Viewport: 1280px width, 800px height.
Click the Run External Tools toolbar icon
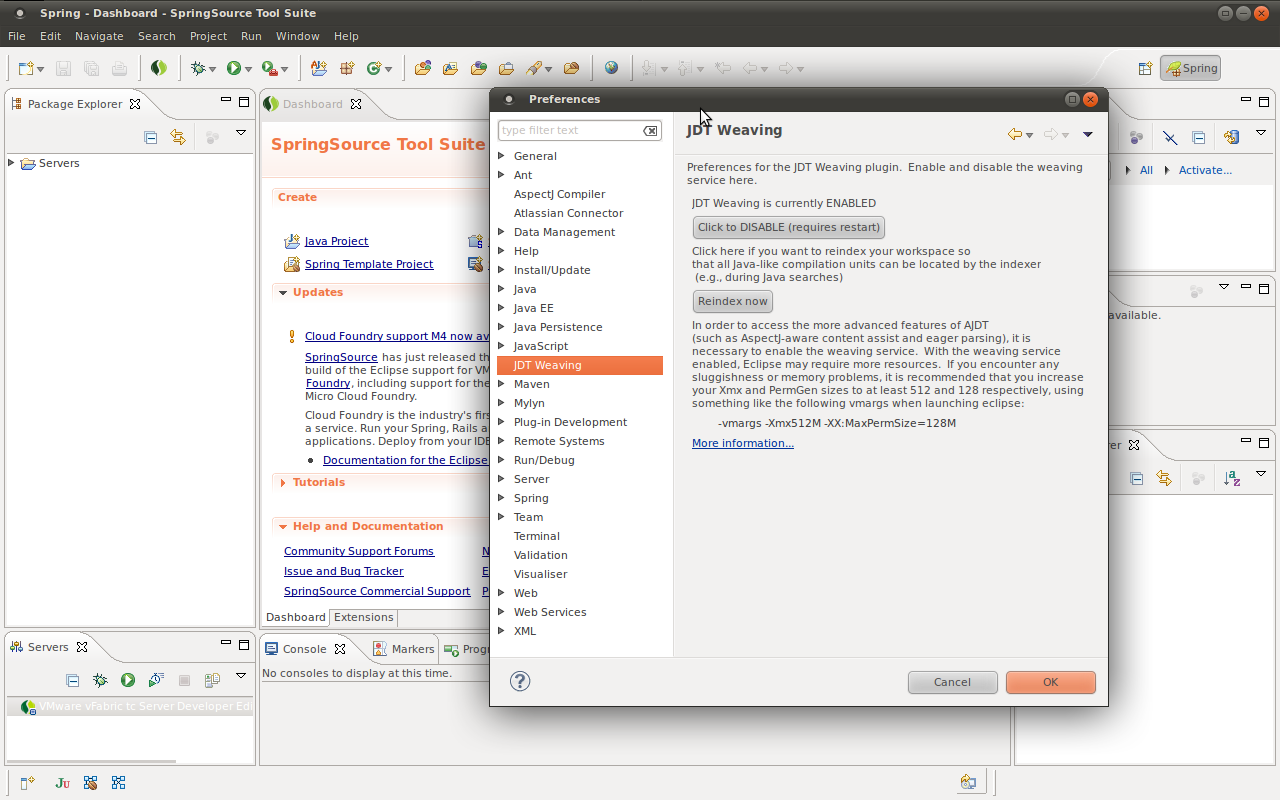tap(269, 68)
